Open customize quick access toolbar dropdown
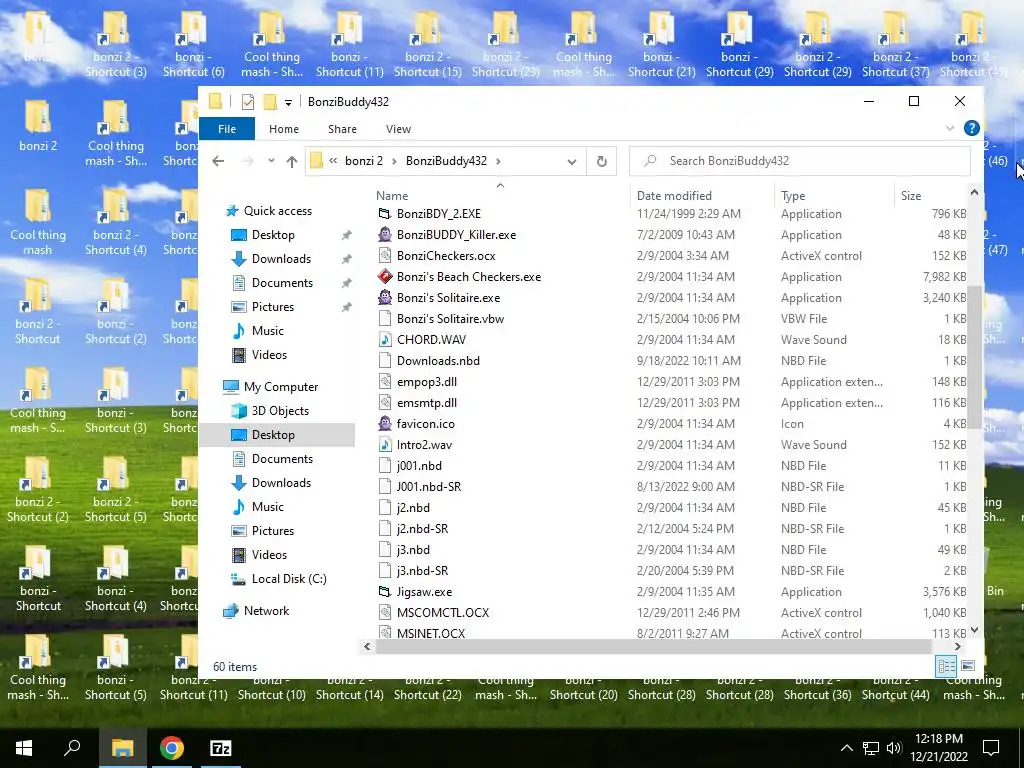Viewport: 1024px width, 768px height. pyautogui.click(x=288, y=103)
